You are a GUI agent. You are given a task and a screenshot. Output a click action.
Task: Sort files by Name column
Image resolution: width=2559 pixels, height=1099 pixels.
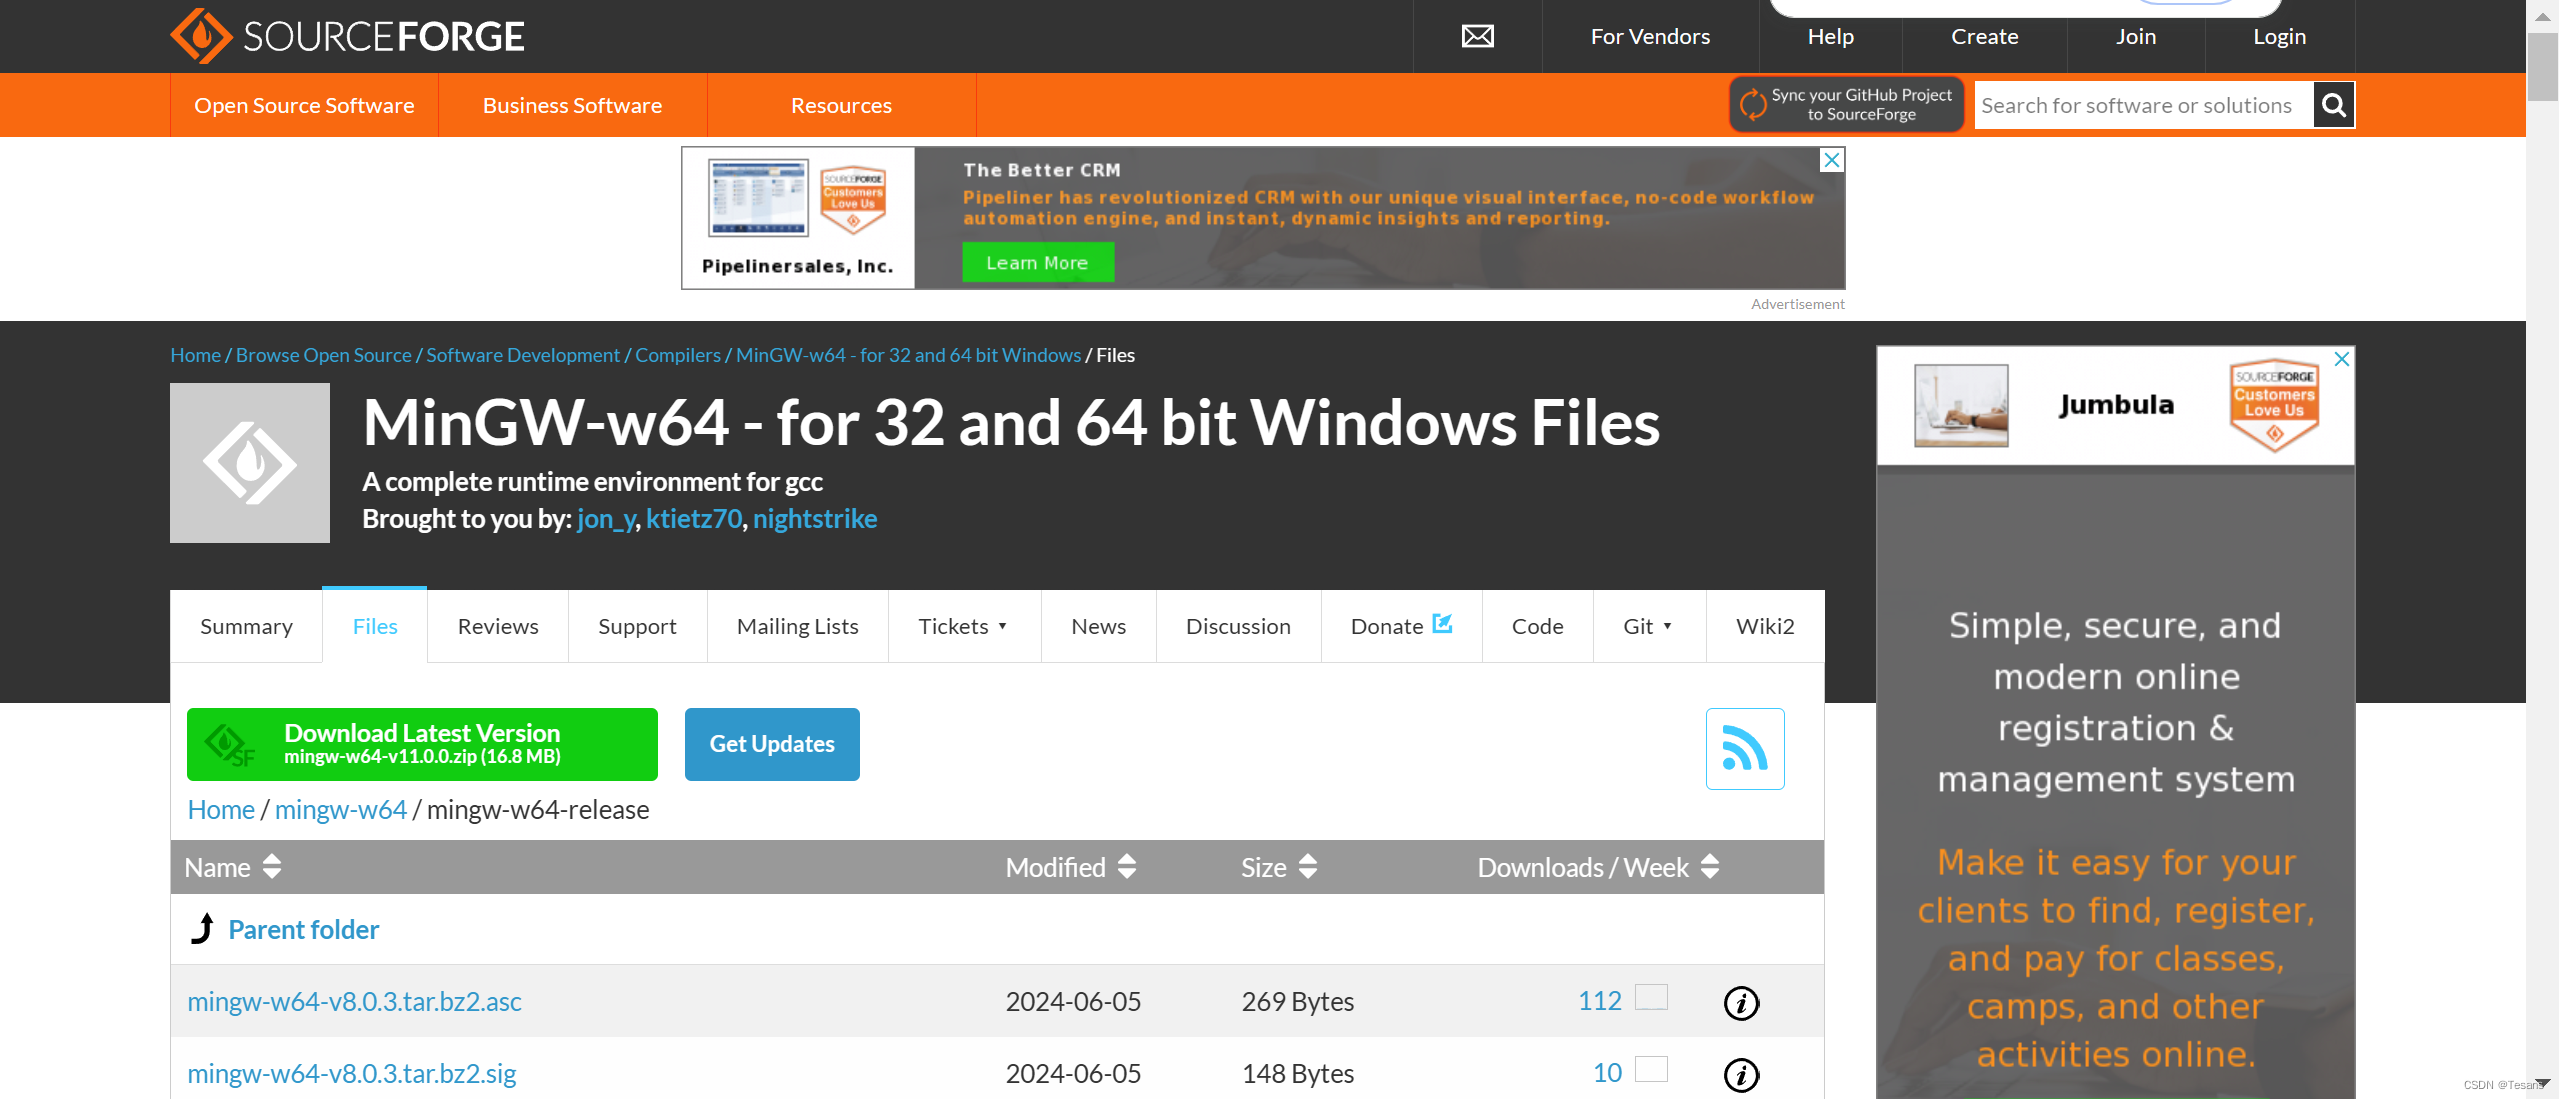(233, 867)
